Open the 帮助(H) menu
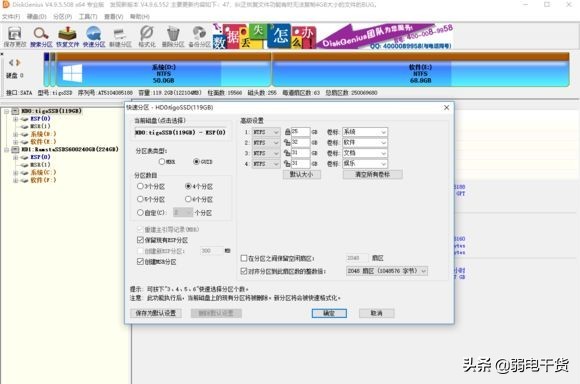580x384 pixels. pyautogui.click(x=139, y=17)
